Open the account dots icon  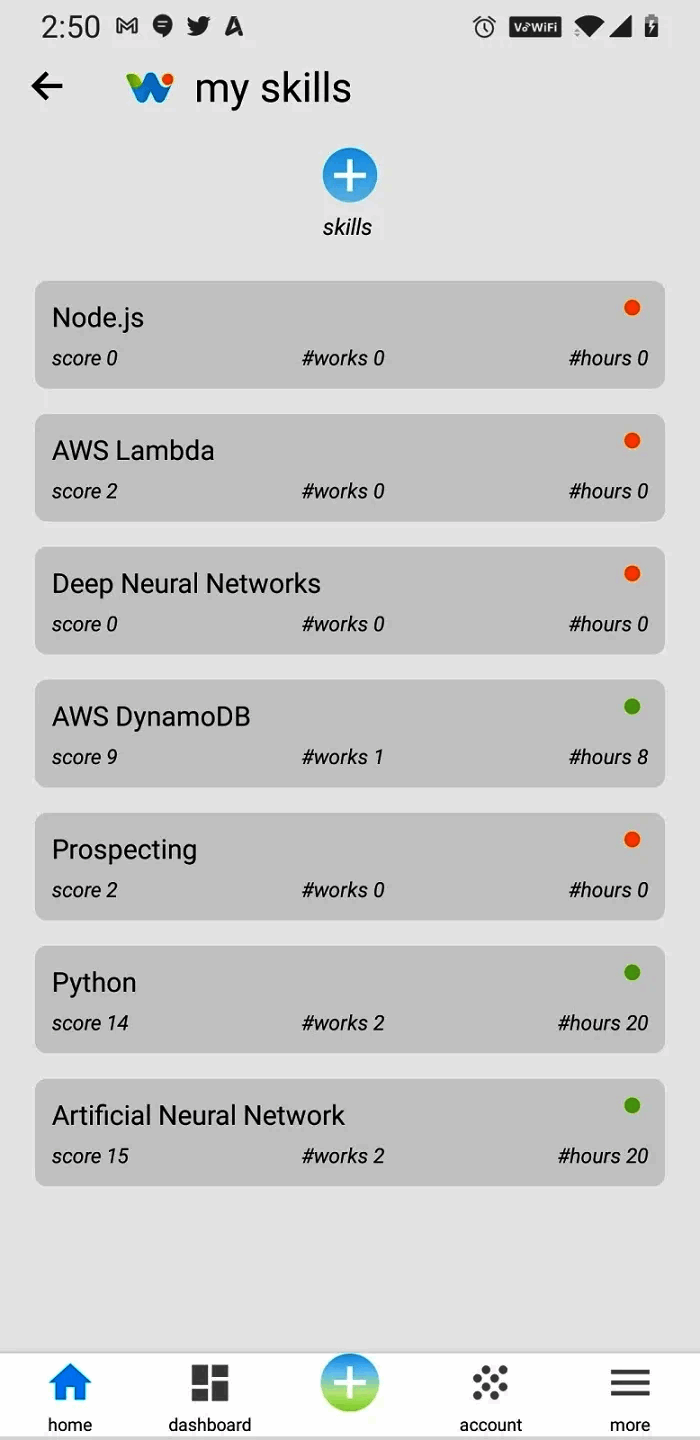point(490,1384)
